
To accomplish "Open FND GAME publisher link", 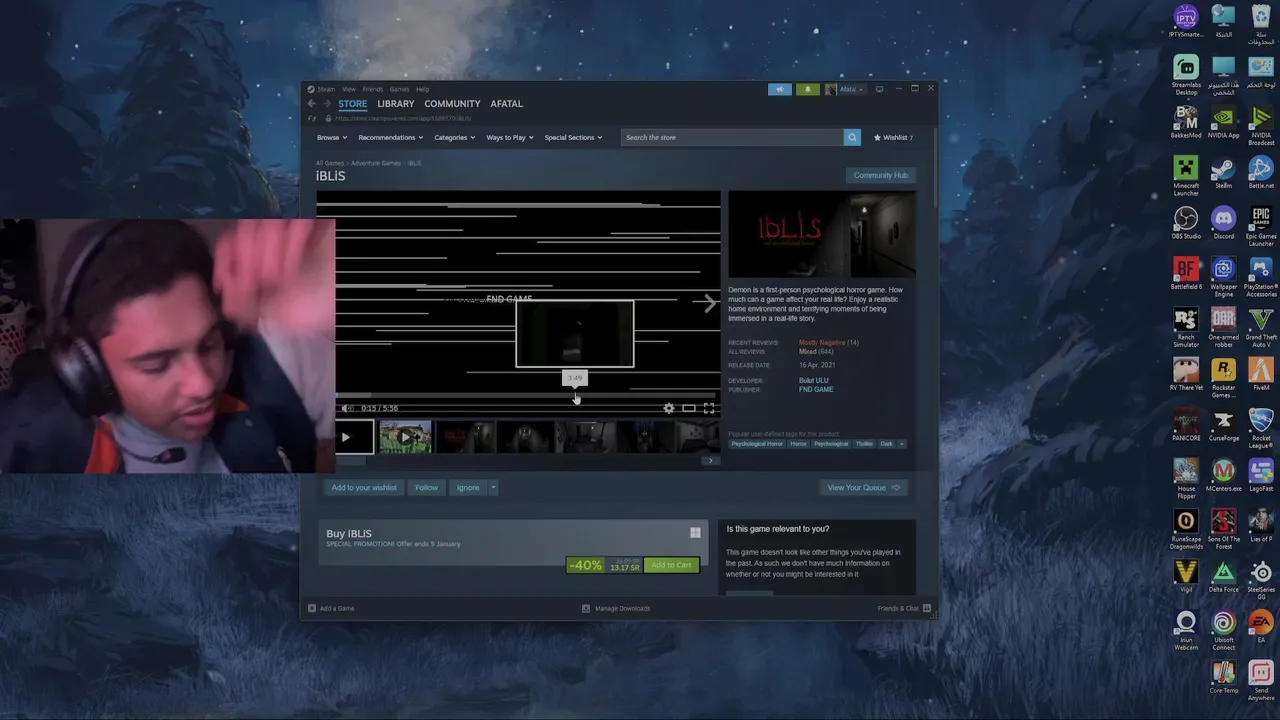I will click(x=816, y=389).
